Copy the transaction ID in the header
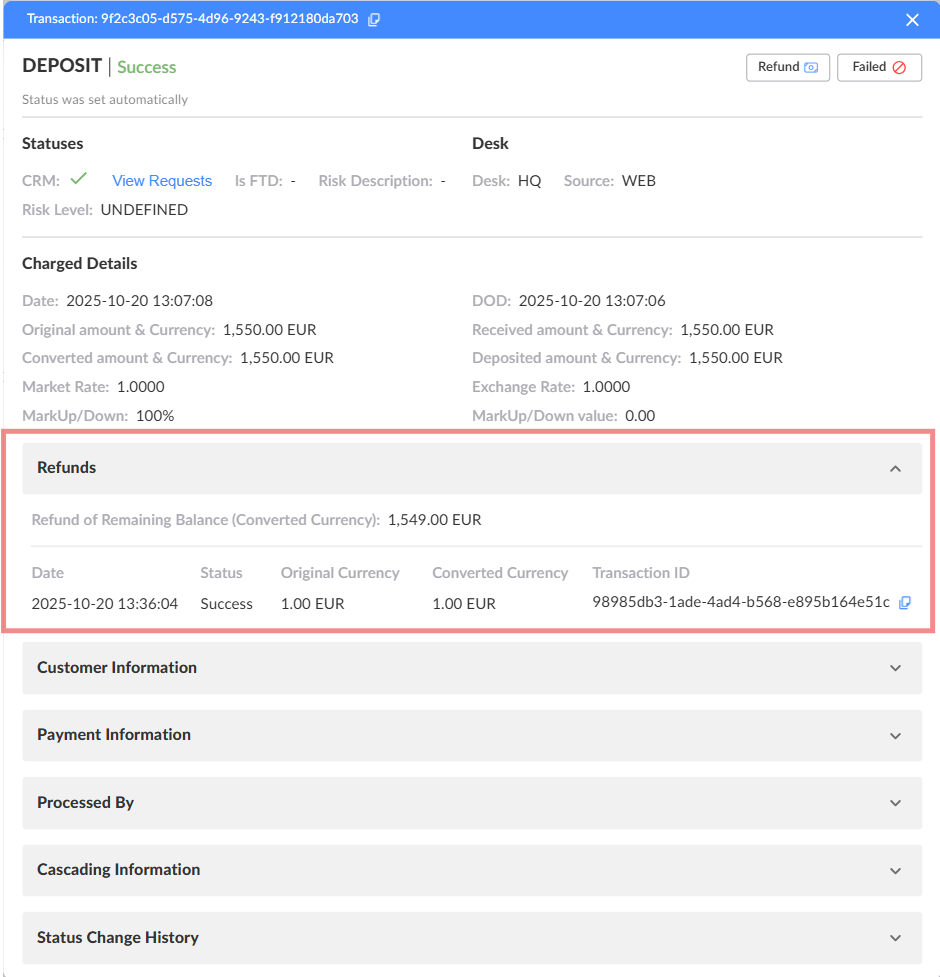The height and width of the screenshot is (977, 940). [374, 19]
